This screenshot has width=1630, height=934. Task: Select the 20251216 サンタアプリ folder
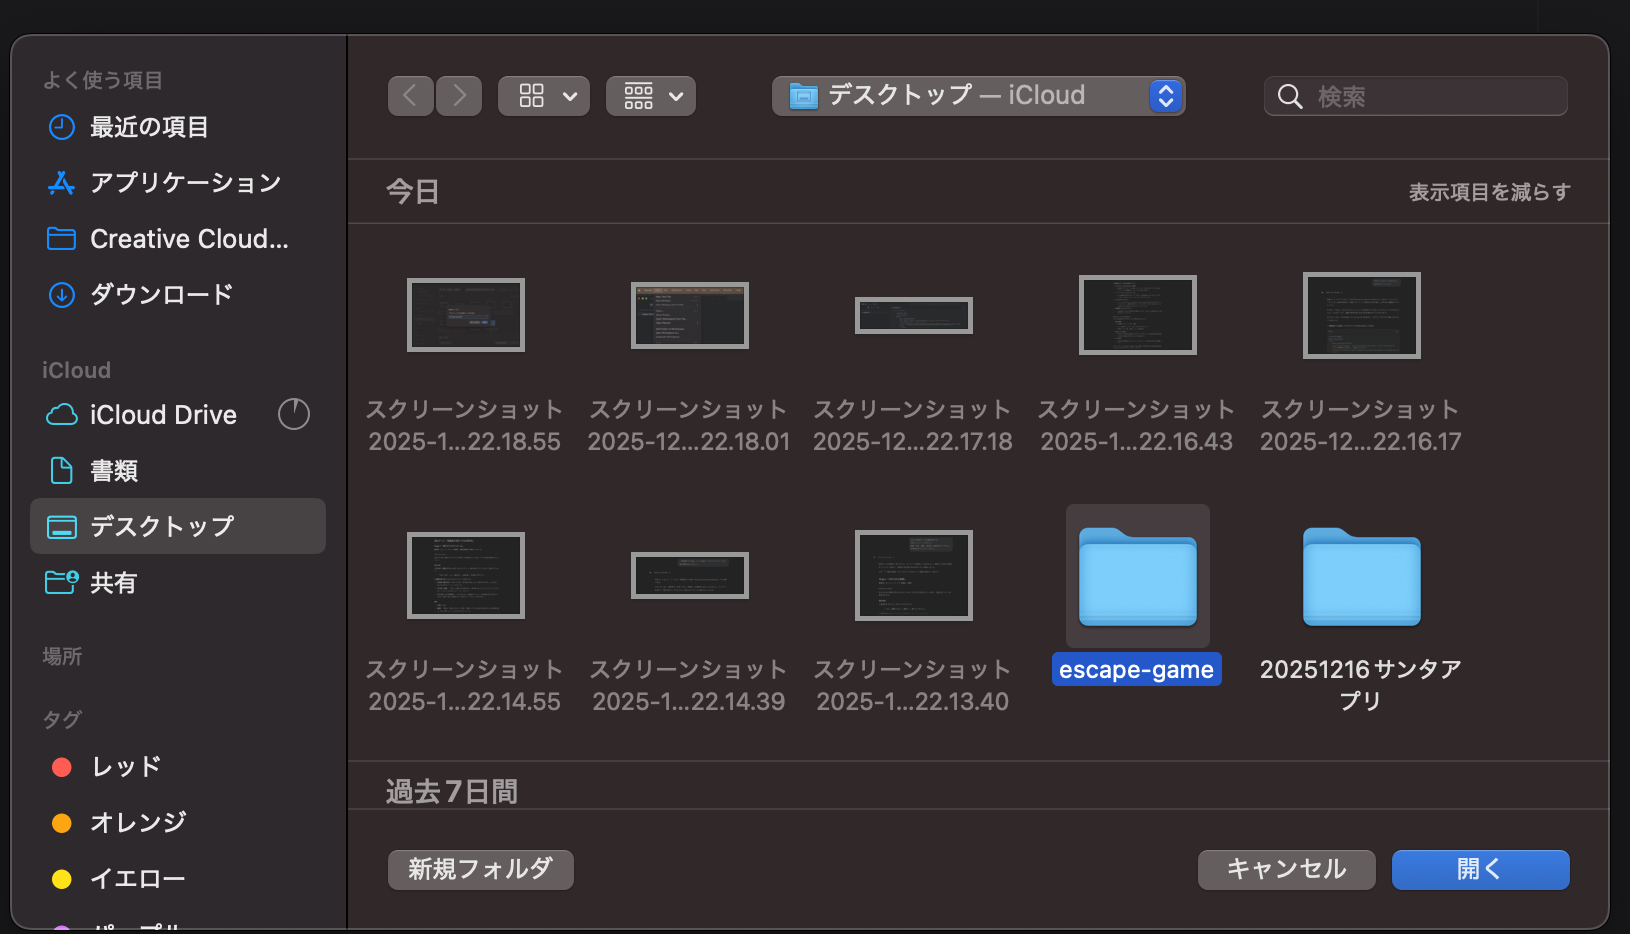pos(1361,576)
